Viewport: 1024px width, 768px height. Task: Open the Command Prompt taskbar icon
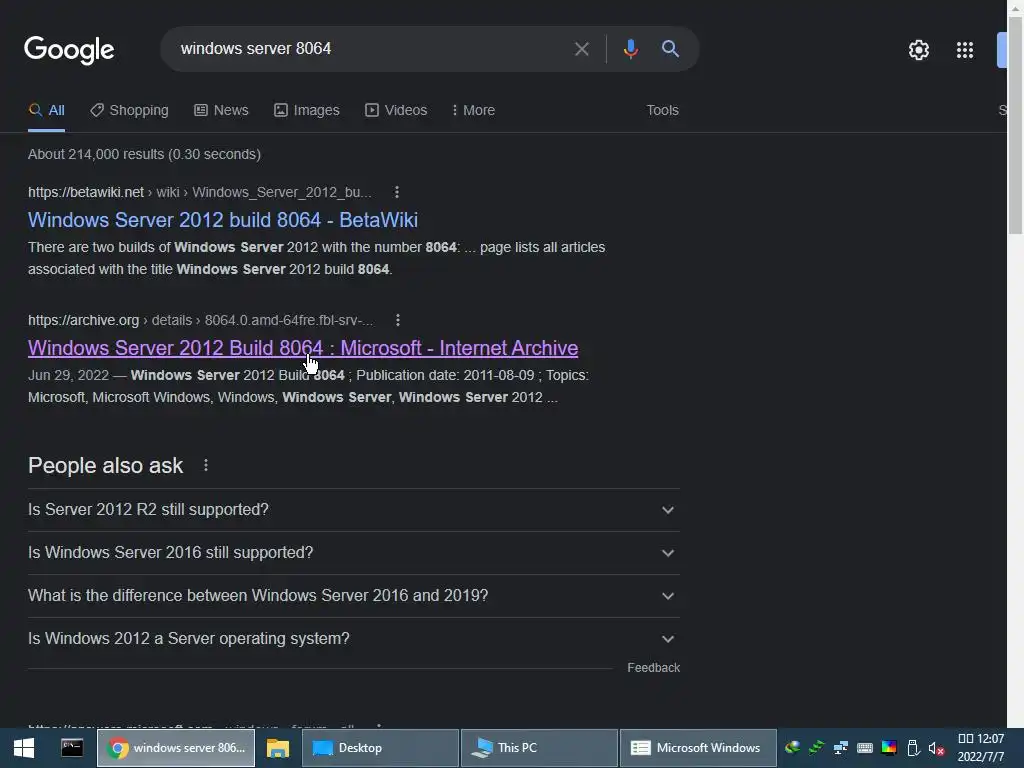(x=72, y=748)
